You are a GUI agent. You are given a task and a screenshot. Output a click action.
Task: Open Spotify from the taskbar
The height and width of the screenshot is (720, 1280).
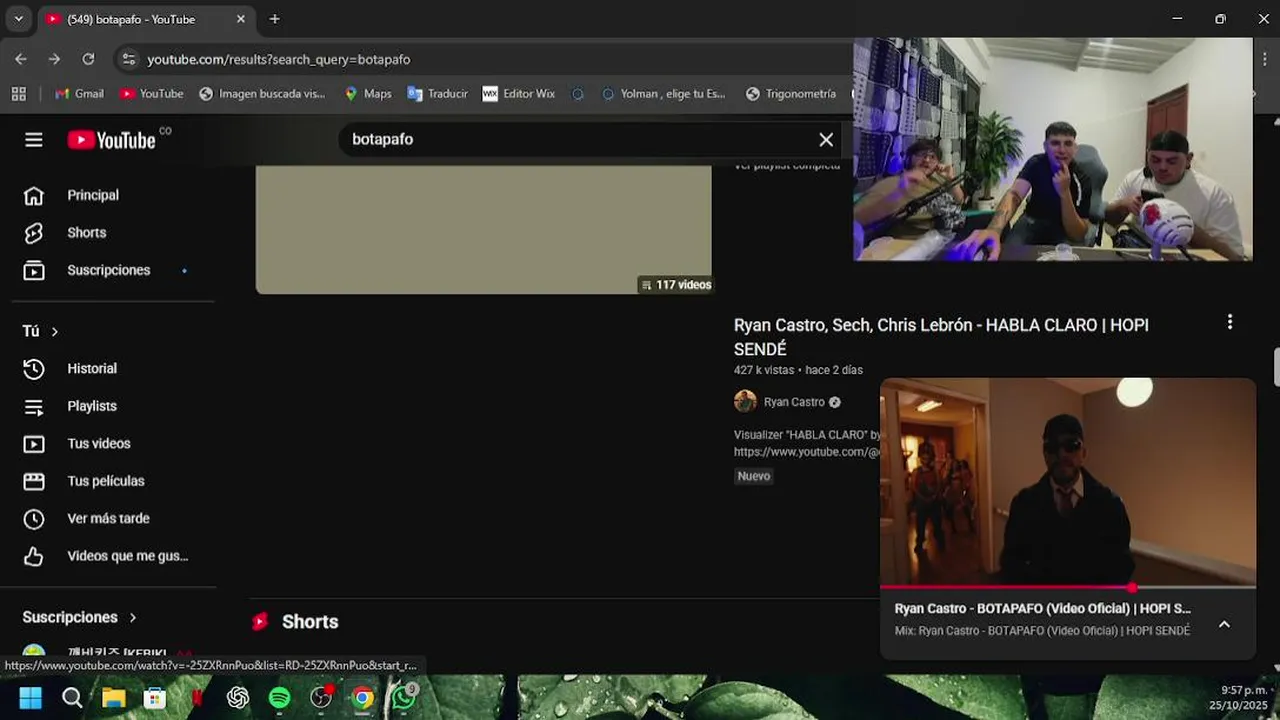(280, 698)
